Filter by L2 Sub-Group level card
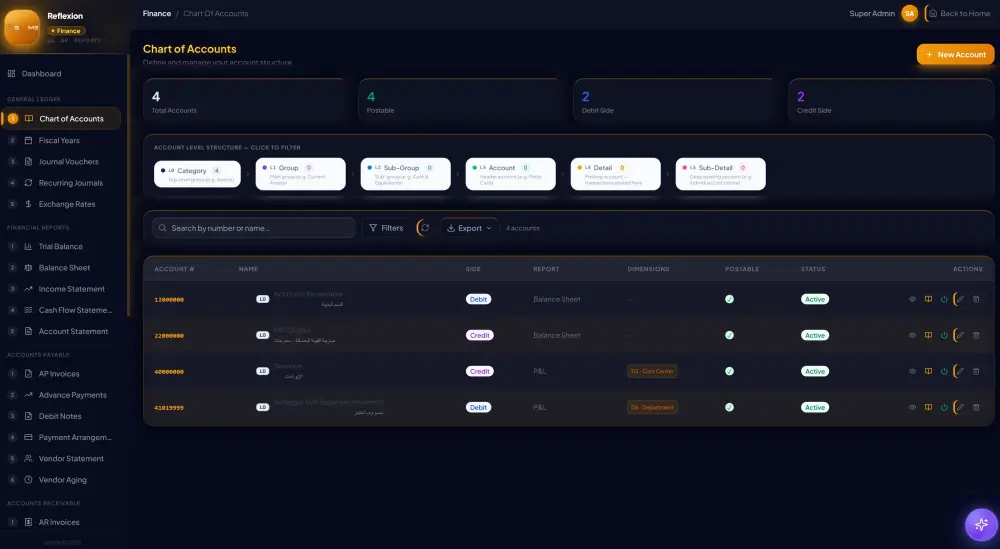 click(406, 174)
